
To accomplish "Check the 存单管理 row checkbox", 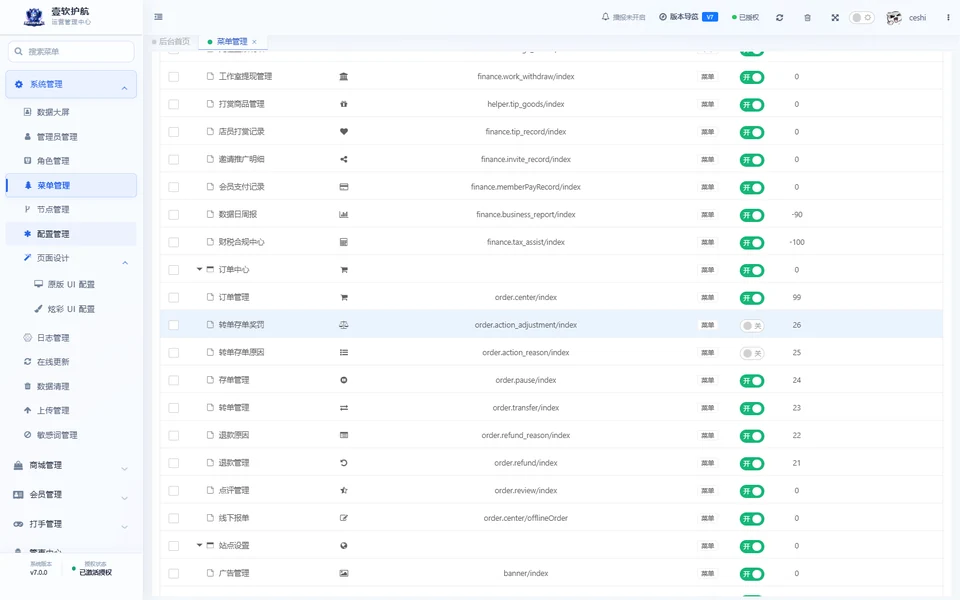I will click(x=174, y=380).
